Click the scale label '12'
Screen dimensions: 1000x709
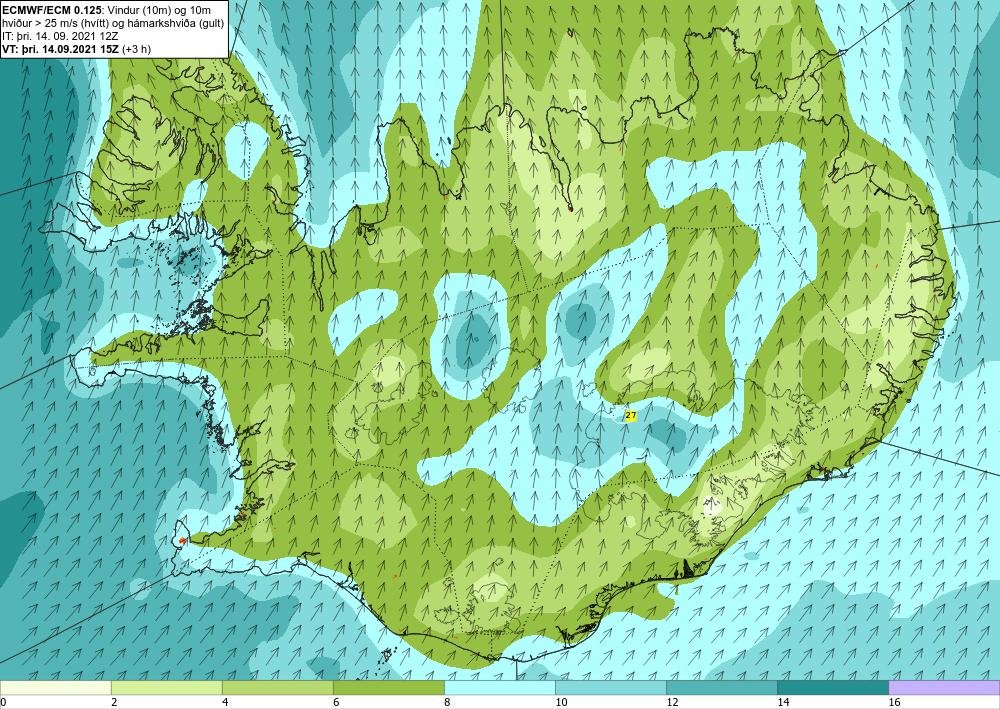coord(672,702)
